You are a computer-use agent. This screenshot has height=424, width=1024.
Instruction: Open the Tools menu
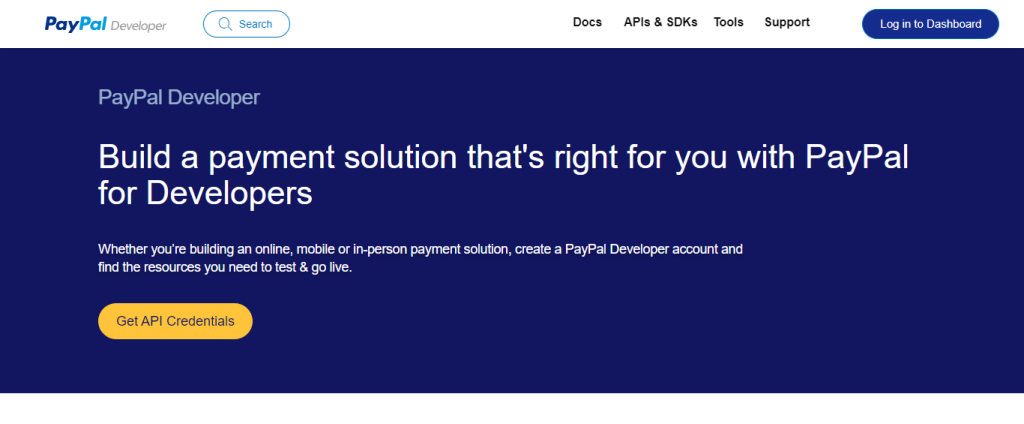tap(728, 22)
